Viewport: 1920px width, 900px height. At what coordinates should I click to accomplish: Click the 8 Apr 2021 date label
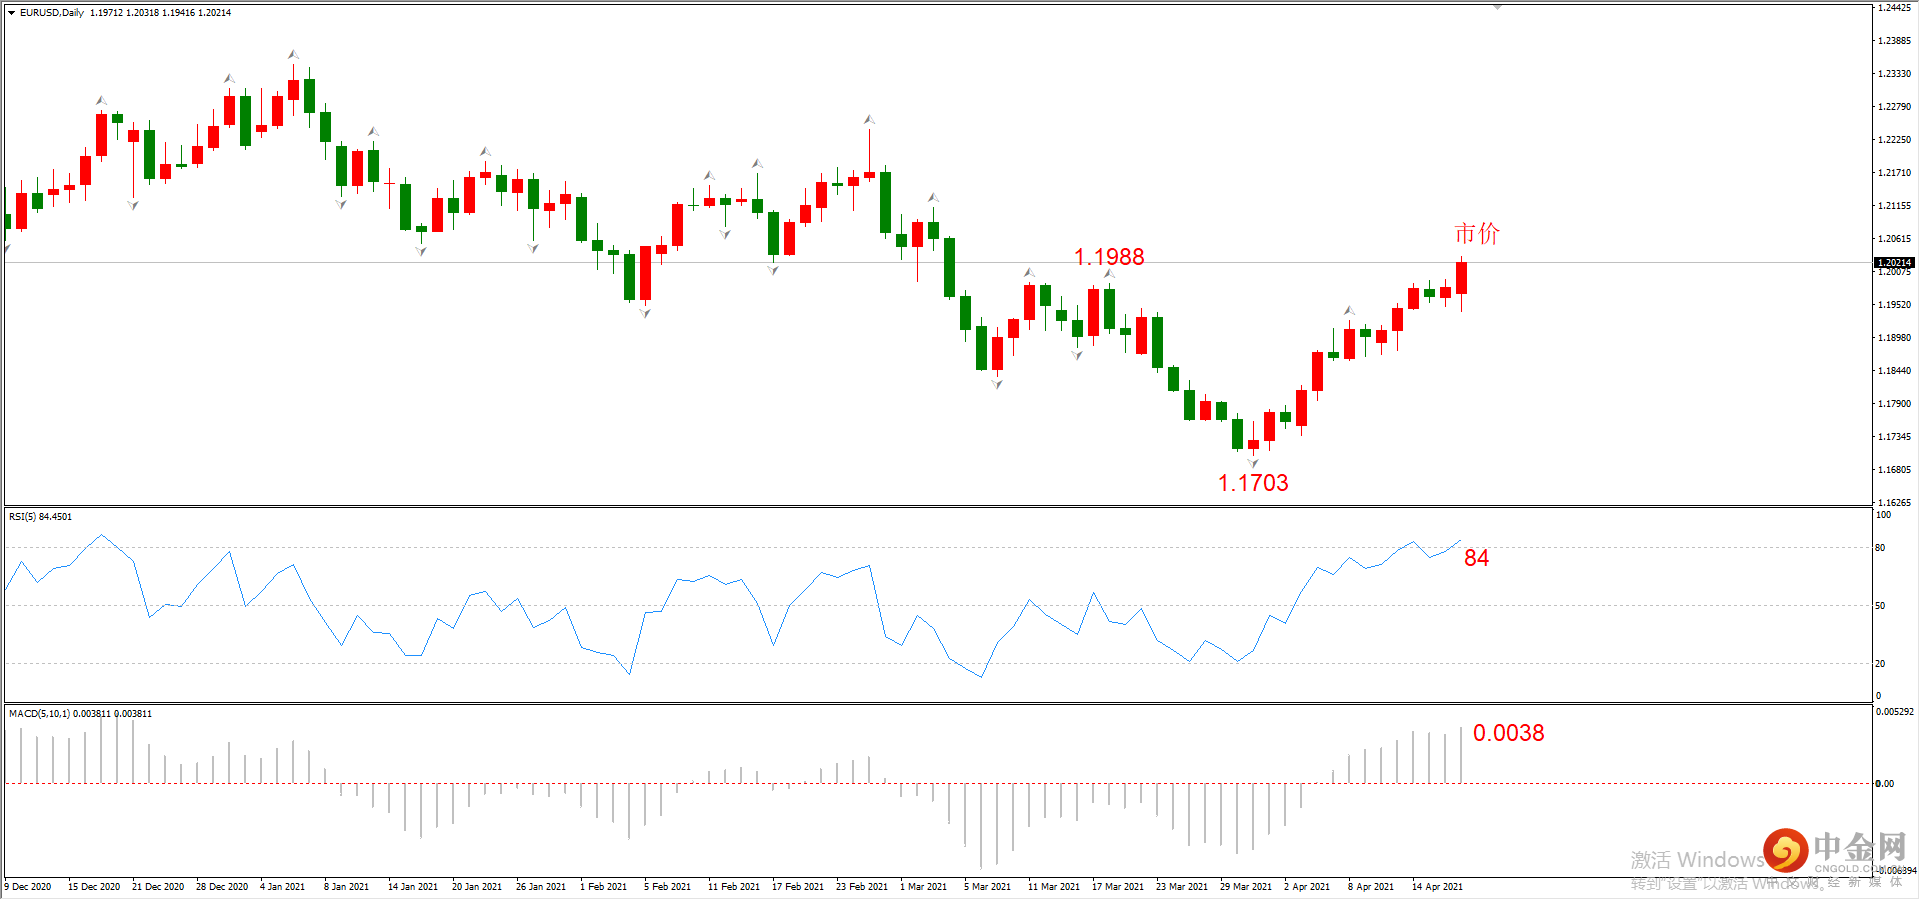pyautogui.click(x=1370, y=887)
